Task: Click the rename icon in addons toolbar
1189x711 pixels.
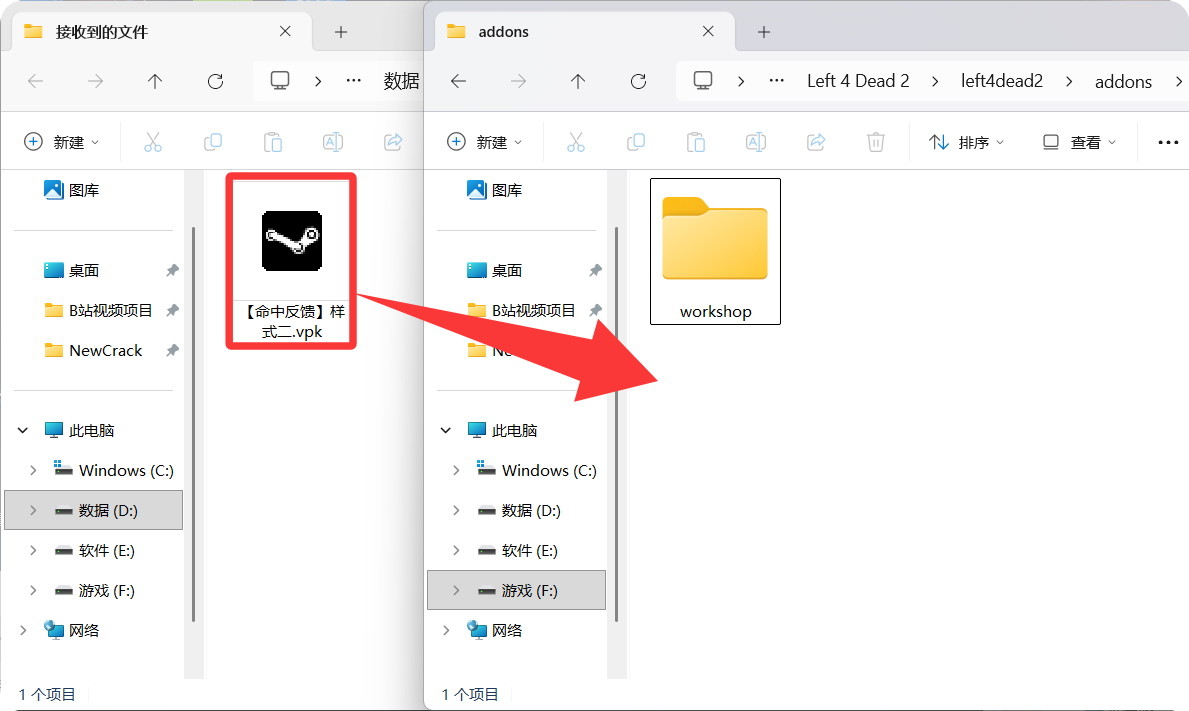Action: coord(756,142)
